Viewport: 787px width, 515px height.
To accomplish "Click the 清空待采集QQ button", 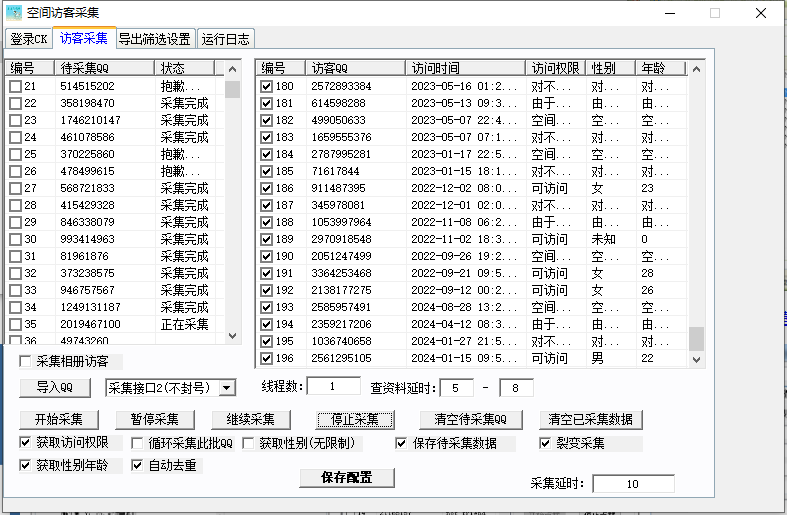I will 471,420.
